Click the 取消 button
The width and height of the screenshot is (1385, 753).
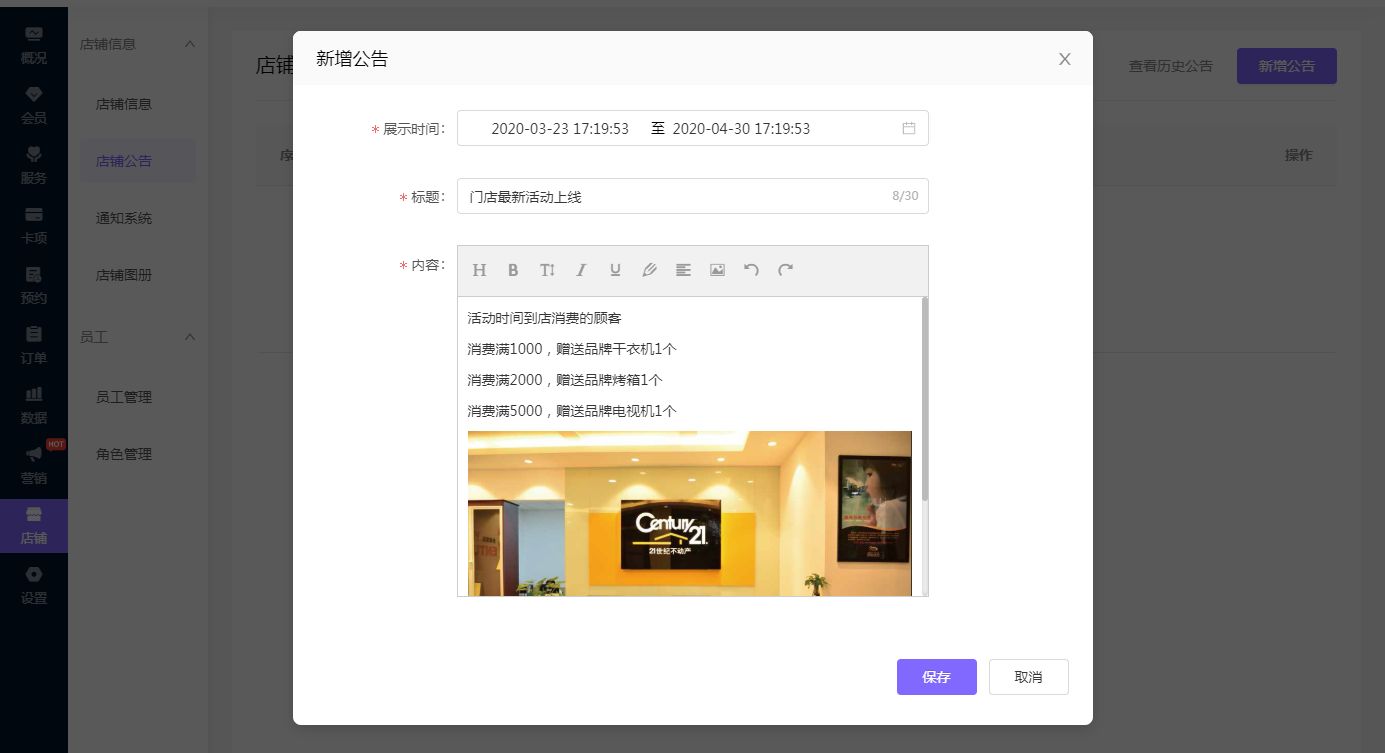click(x=1029, y=677)
